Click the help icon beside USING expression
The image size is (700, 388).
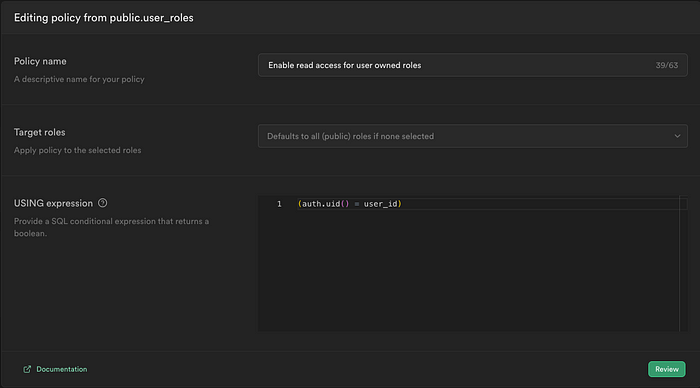pyautogui.click(x=102, y=203)
